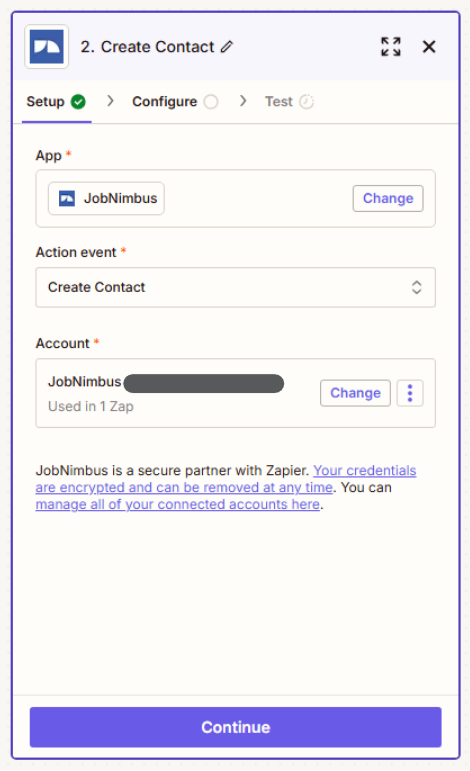The height and width of the screenshot is (771, 470).
Task: Click chevron between Setup and Configure
Action: (110, 101)
